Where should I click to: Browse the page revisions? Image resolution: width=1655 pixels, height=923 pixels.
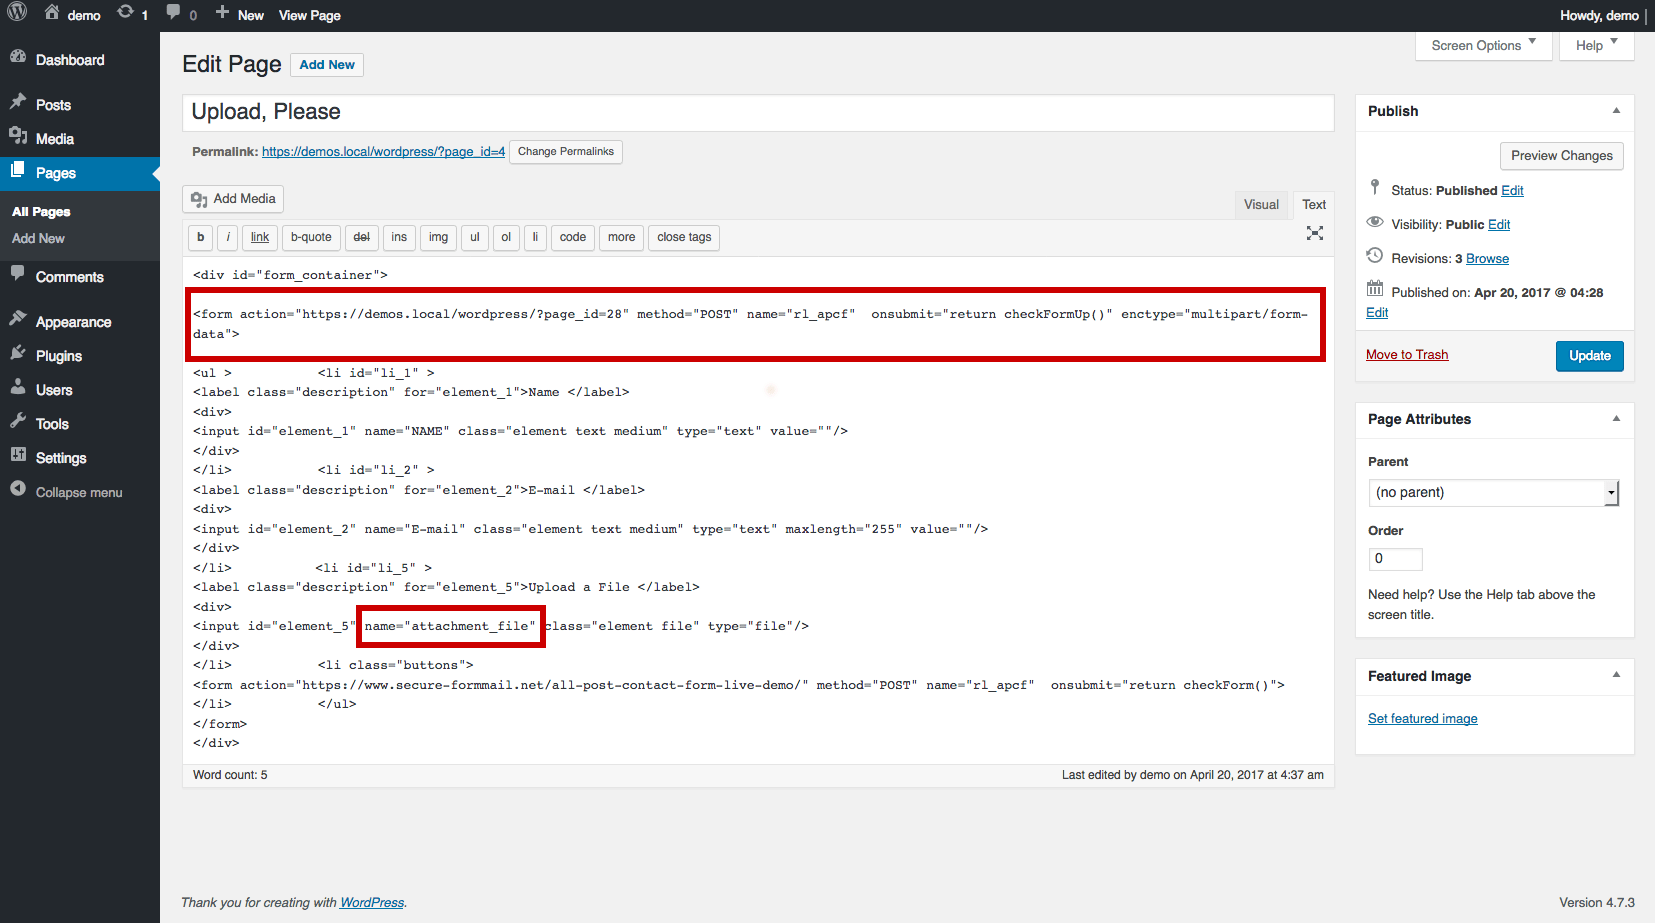[1487, 259]
